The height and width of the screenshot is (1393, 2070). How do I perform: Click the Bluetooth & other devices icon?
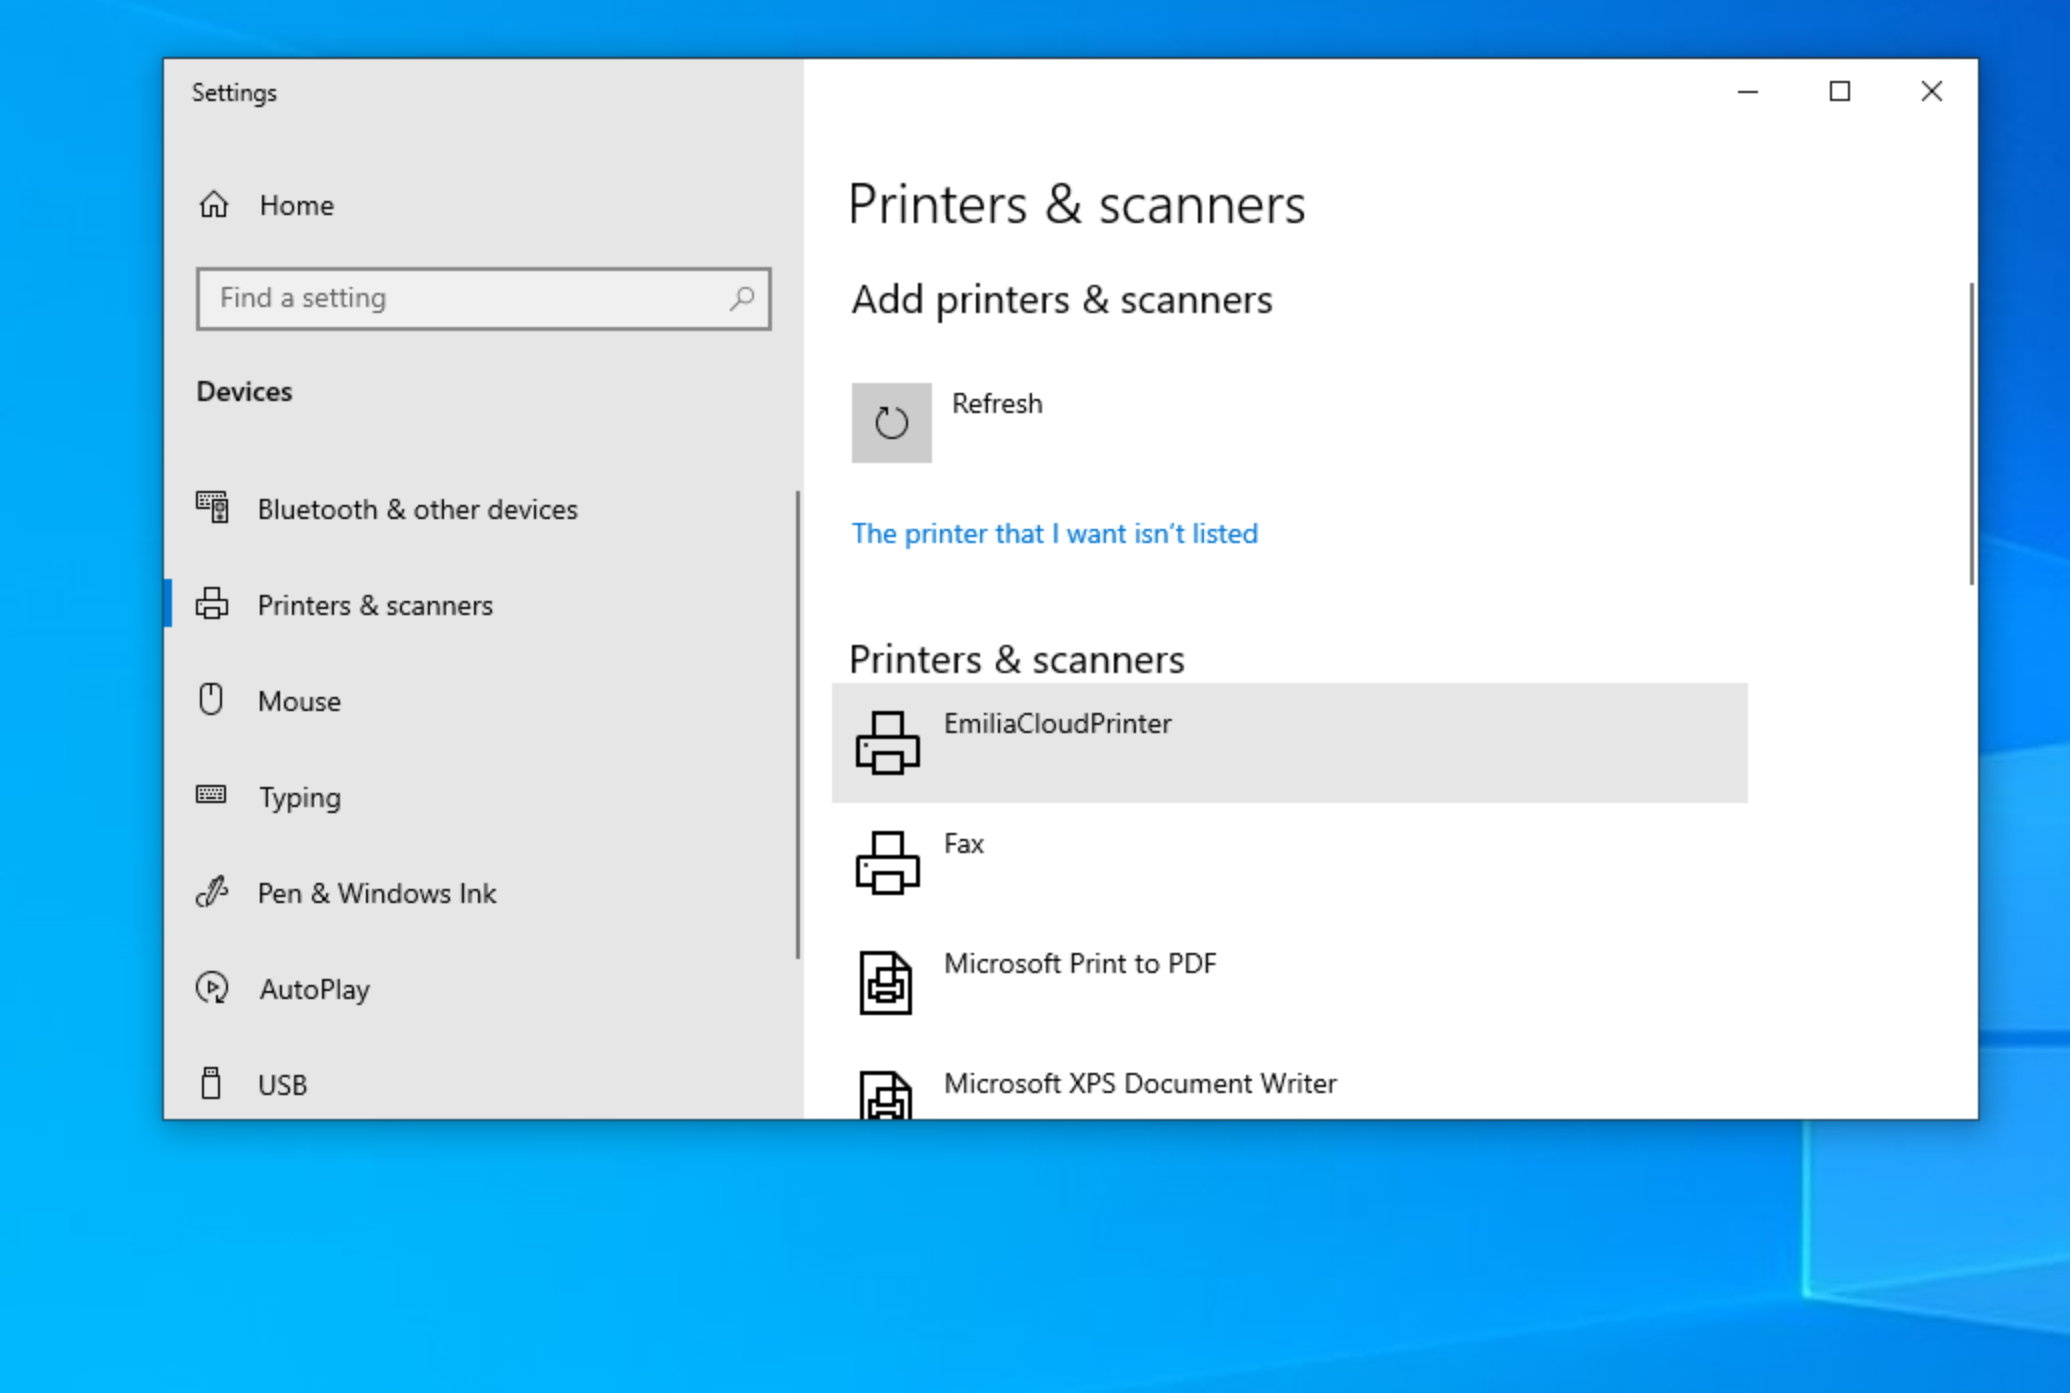pos(212,509)
